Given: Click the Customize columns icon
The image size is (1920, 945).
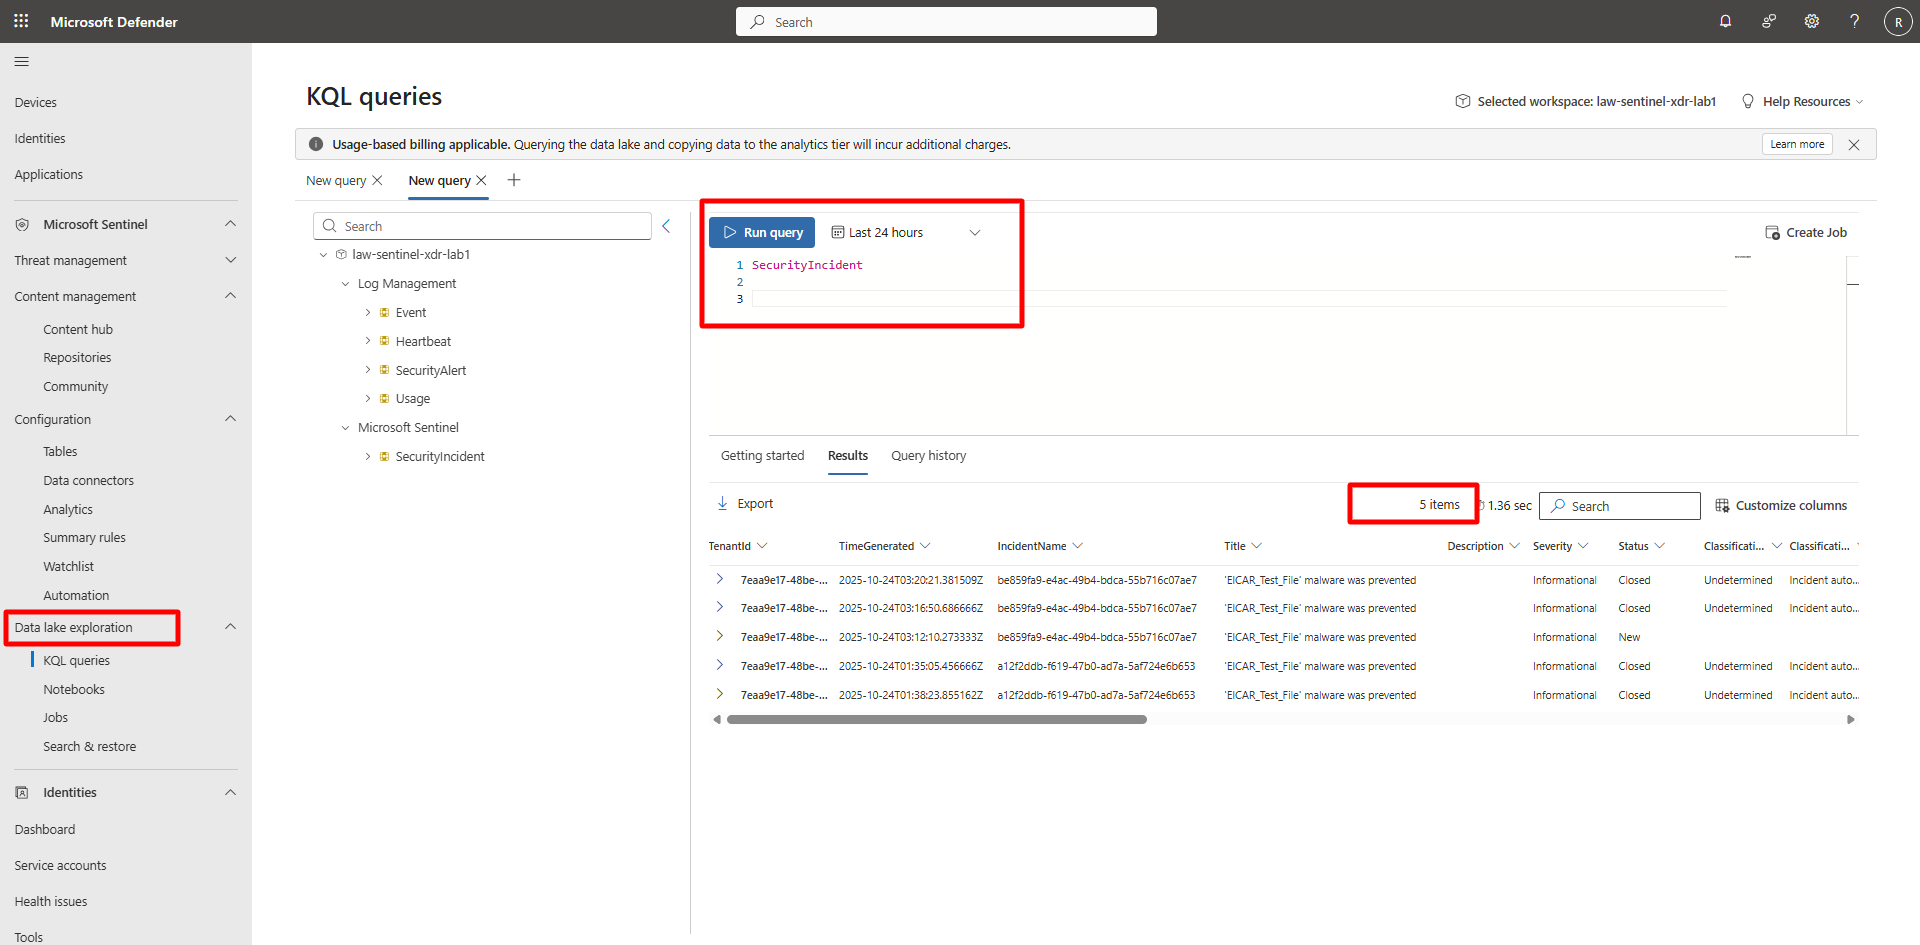Looking at the screenshot, I should (1722, 505).
